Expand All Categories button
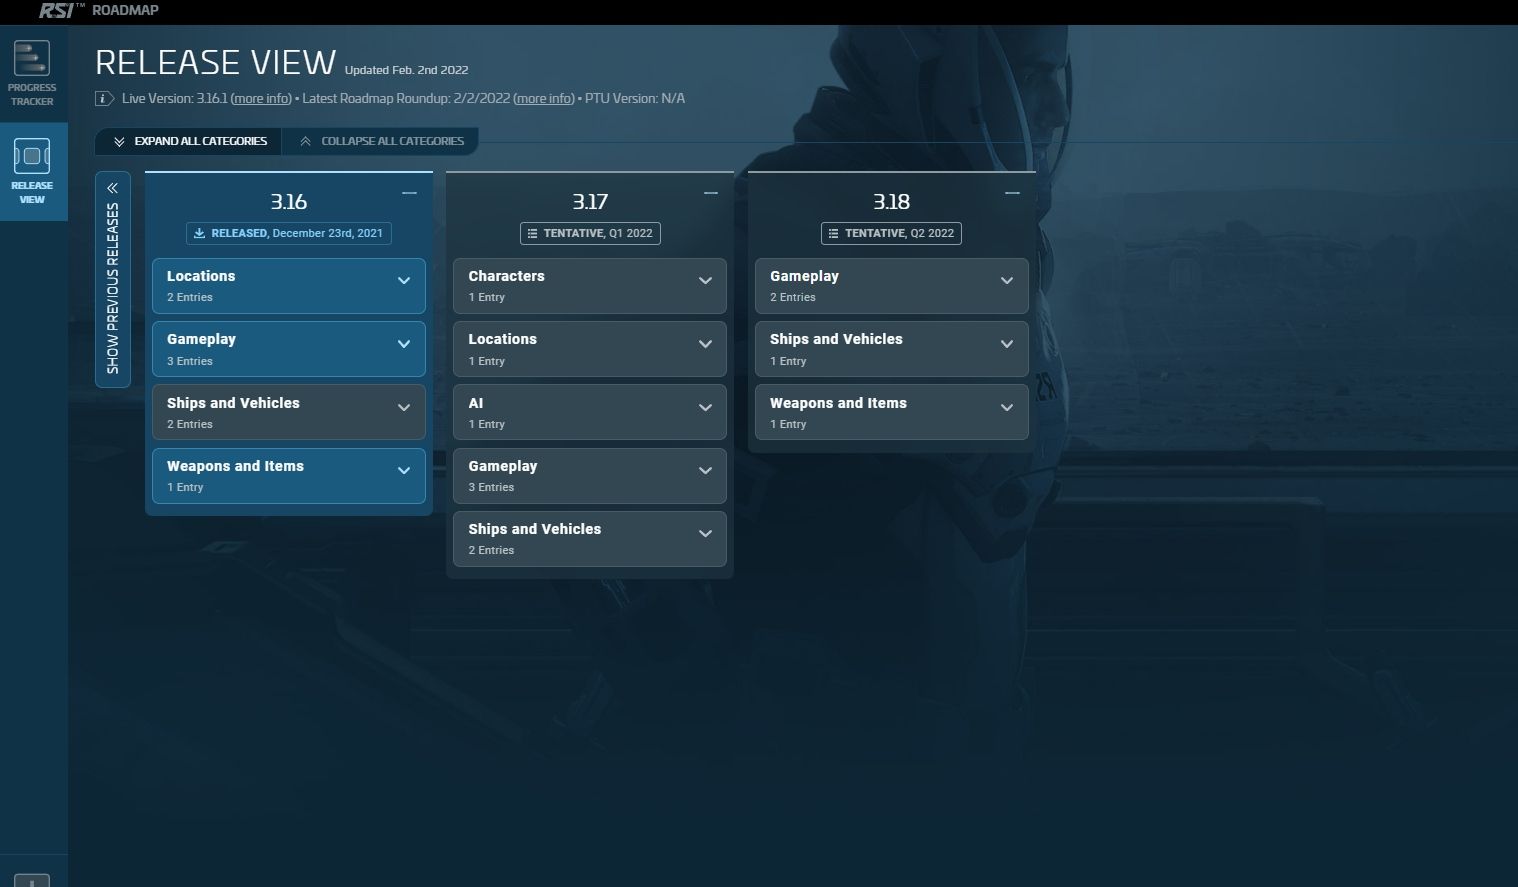1518x887 pixels. click(x=188, y=141)
